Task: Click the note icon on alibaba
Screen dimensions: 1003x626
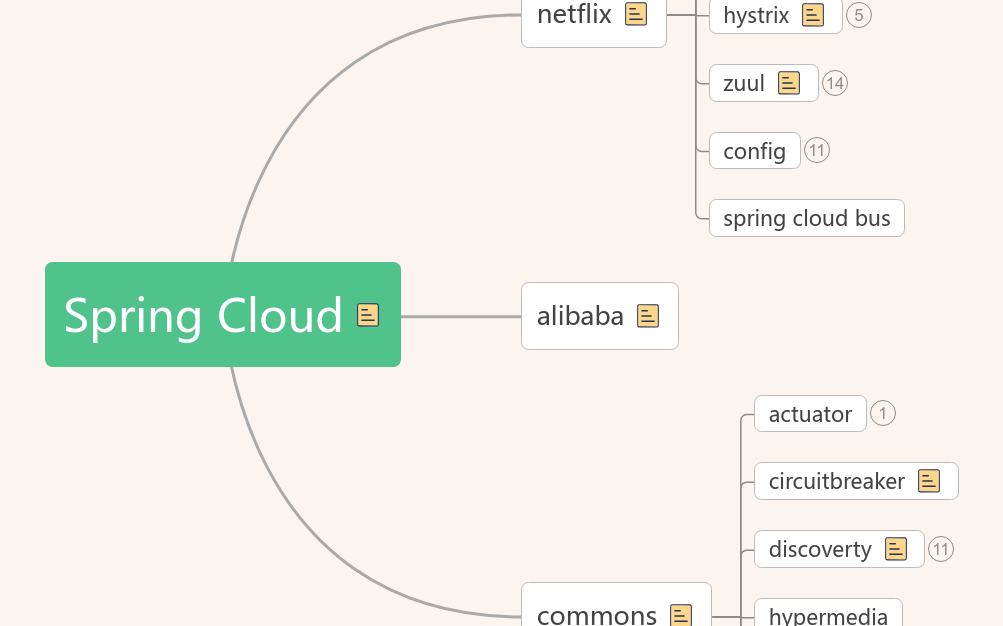Action: click(x=648, y=316)
